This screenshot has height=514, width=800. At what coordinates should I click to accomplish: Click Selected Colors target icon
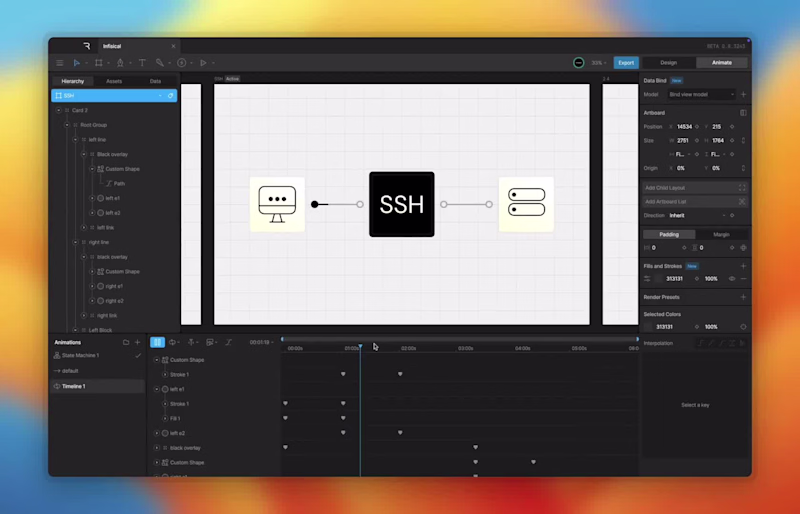[x=743, y=327]
